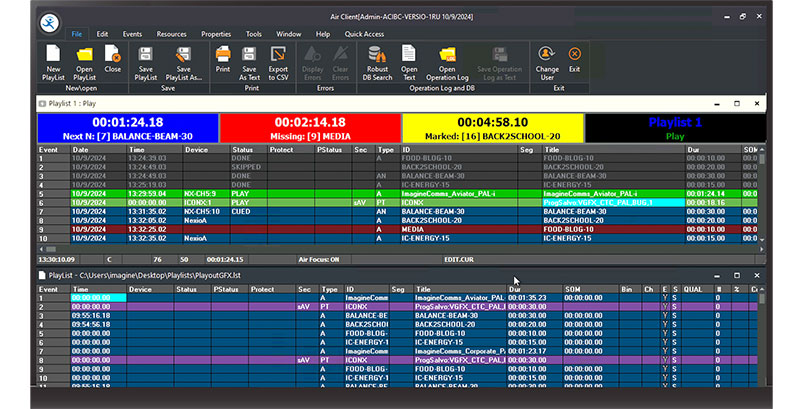This screenshot has width=800, height=409.
Task: Click the yellow Marked BACK2SCHOOL-20 panel
Action: 490,127
